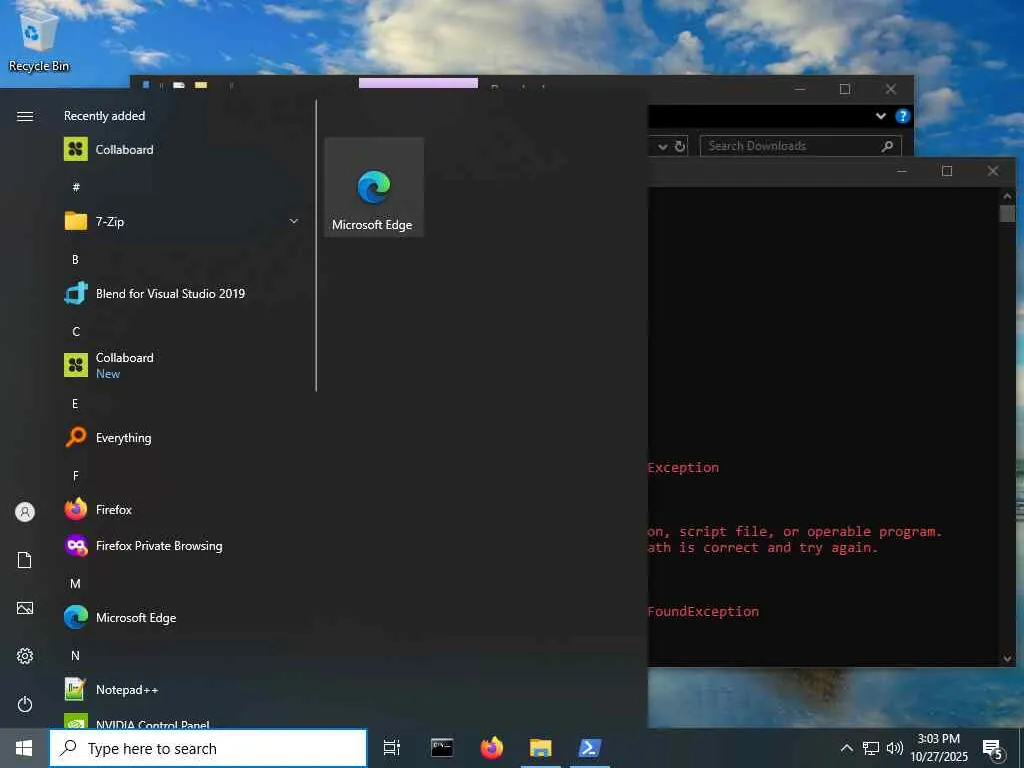The width and height of the screenshot is (1024, 768).
Task: Expand the Start menu hamburger button
Action: (x=25, y=116)
